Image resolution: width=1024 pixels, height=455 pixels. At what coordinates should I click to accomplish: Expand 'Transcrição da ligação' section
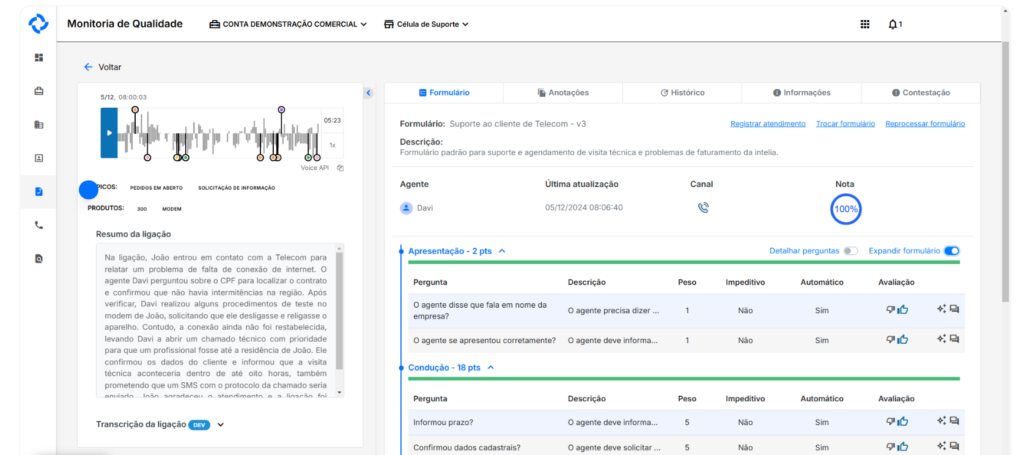point(221,424)
